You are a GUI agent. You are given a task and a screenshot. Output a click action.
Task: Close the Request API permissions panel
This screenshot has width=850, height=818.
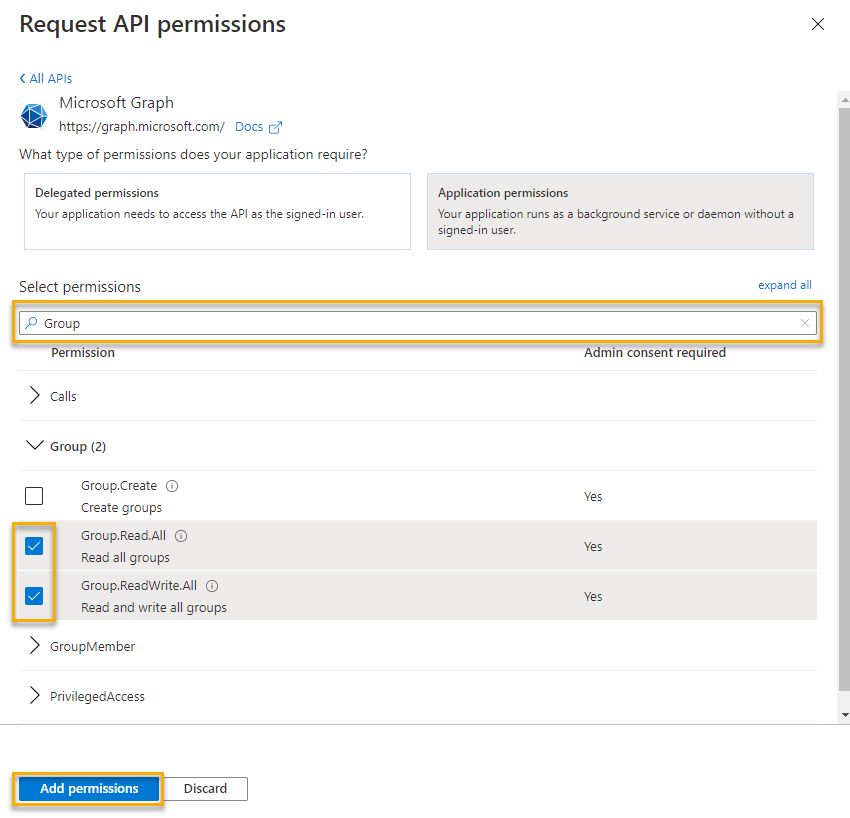[818, 24]
